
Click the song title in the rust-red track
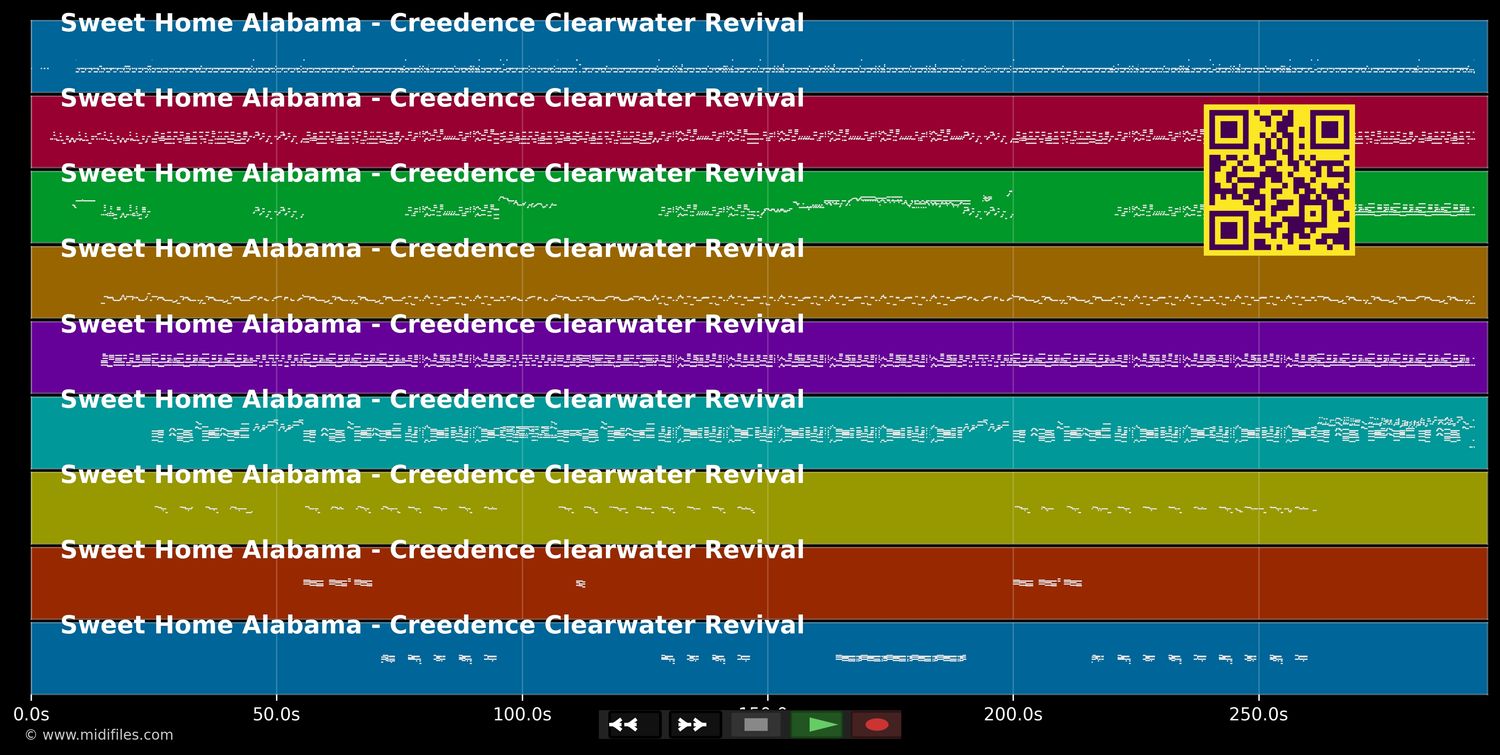(x=432, y=550)
